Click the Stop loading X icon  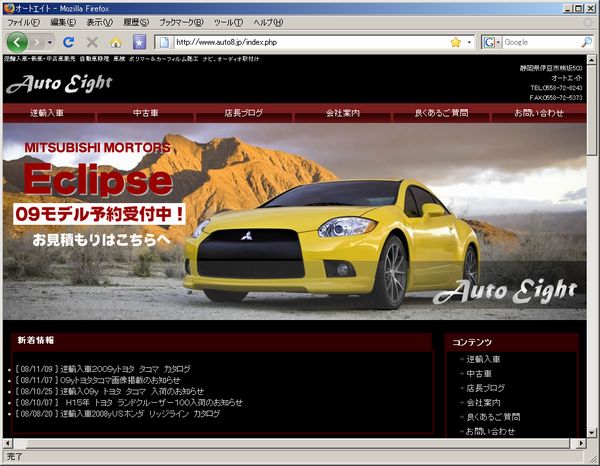coord(92,42)
